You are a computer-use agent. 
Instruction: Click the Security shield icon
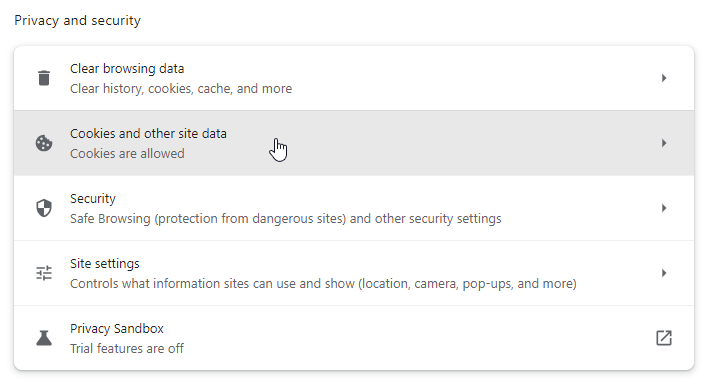click(44, 208)
